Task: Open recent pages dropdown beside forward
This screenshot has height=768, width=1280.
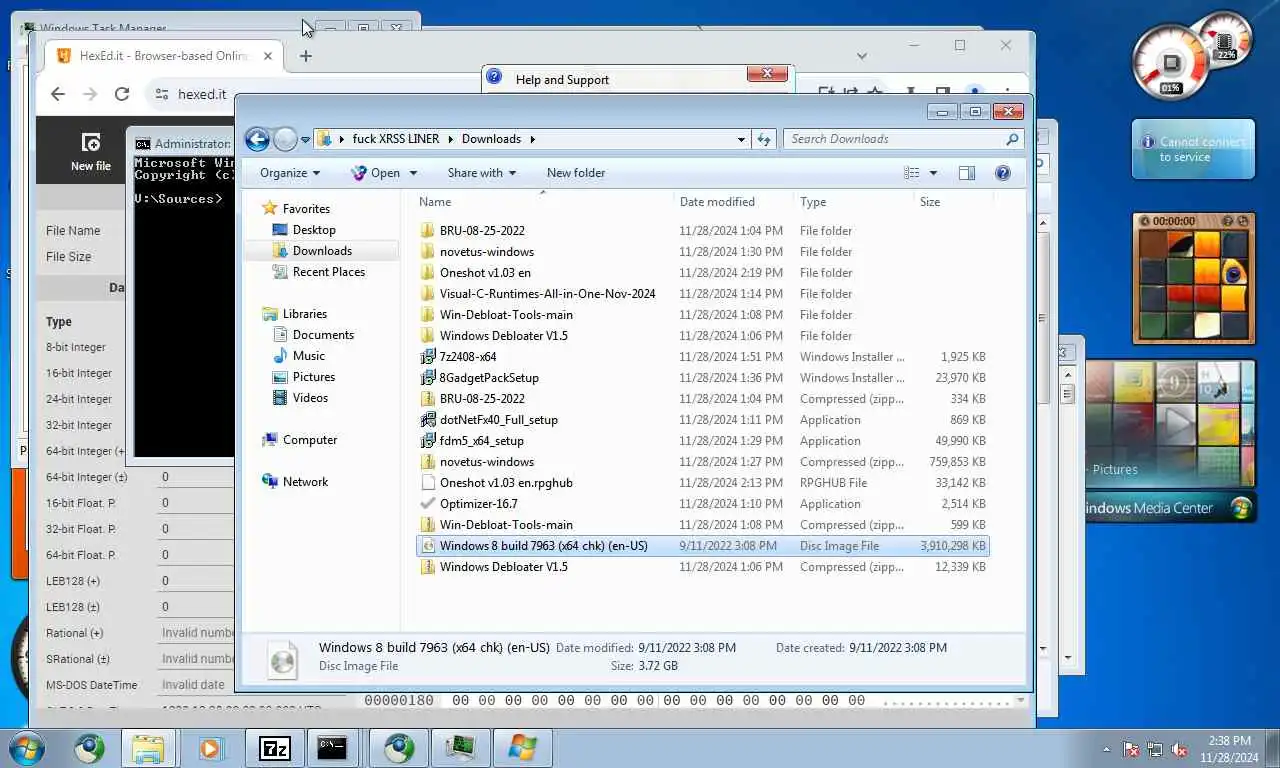Action: [x=306, y=140]
